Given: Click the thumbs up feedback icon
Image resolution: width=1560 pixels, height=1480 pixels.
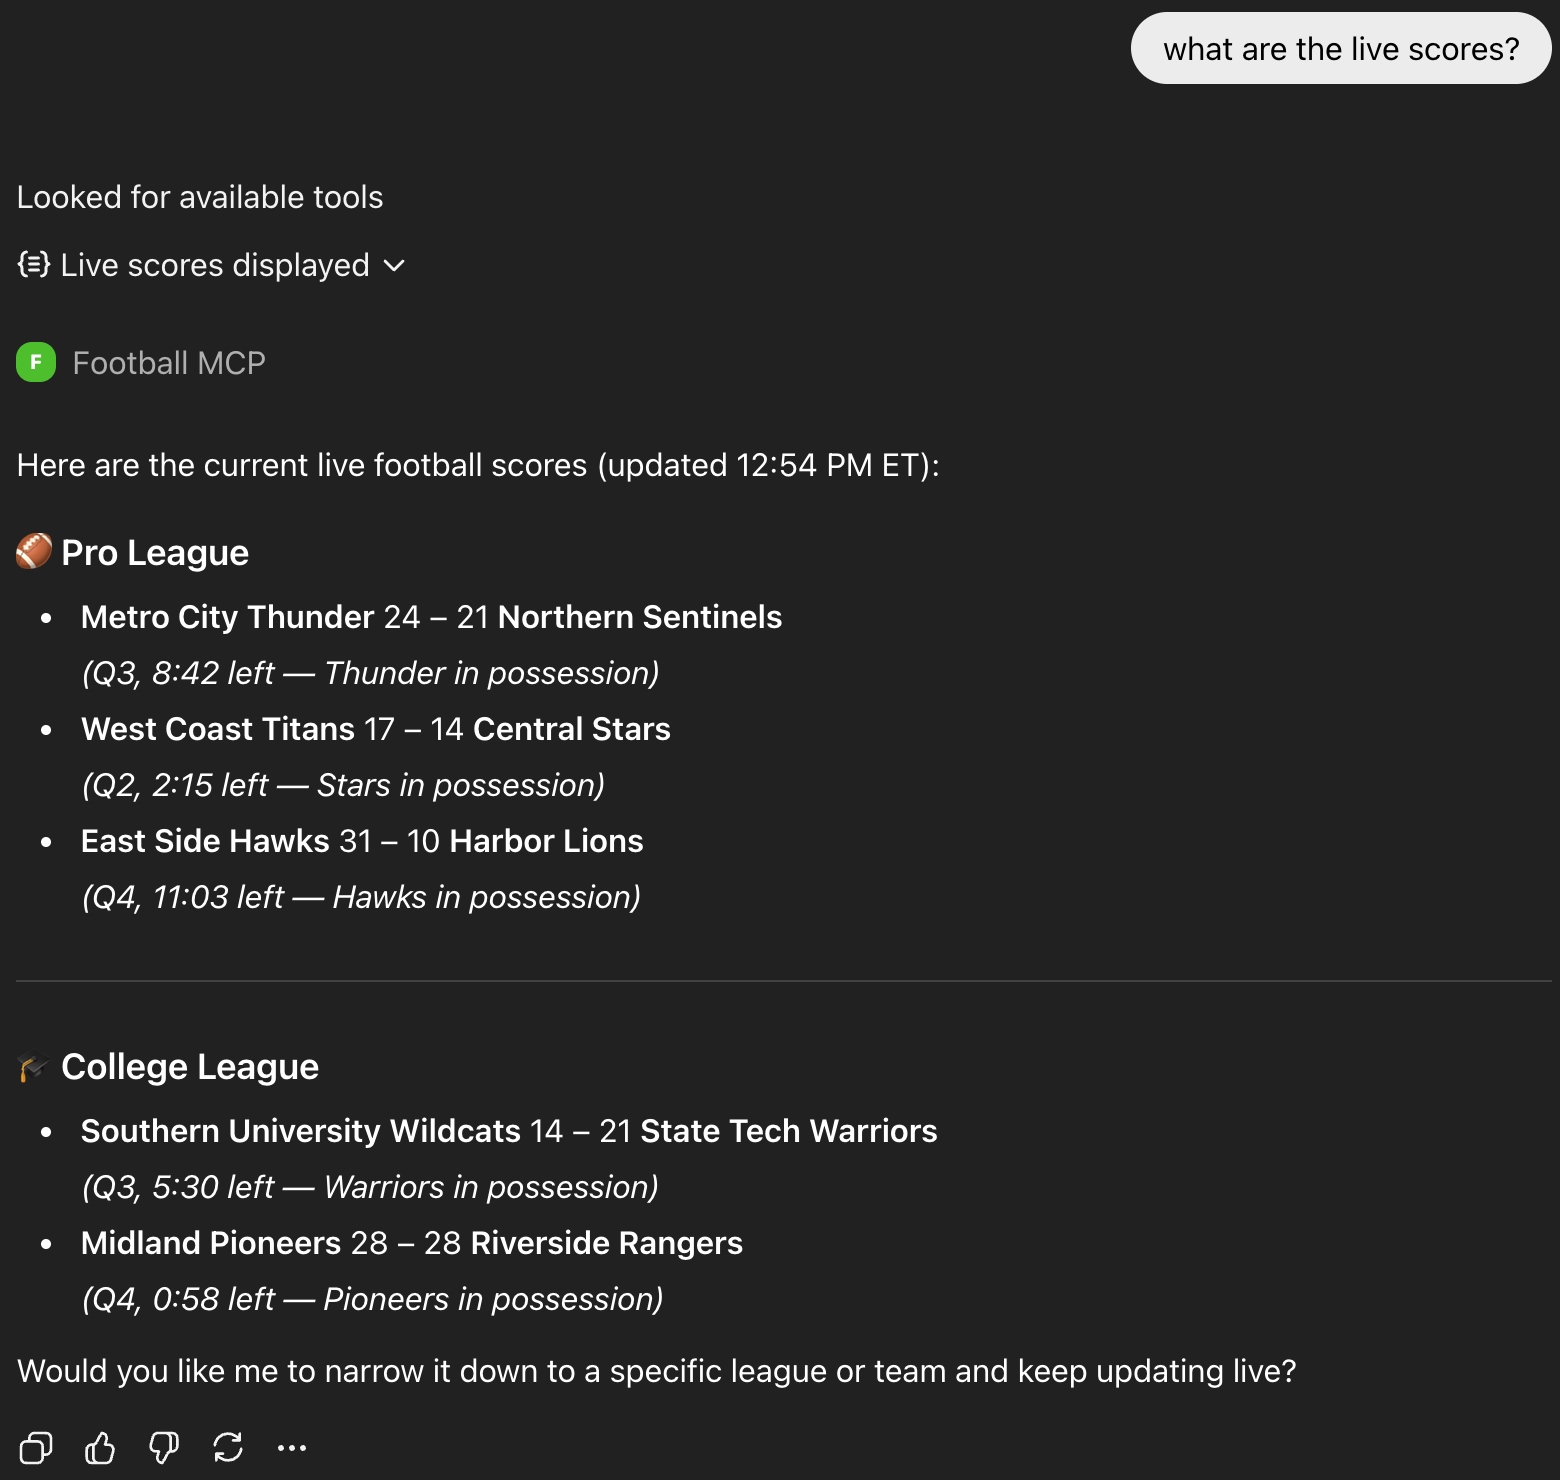Looking at the screenshot, I should point(100,1447).
